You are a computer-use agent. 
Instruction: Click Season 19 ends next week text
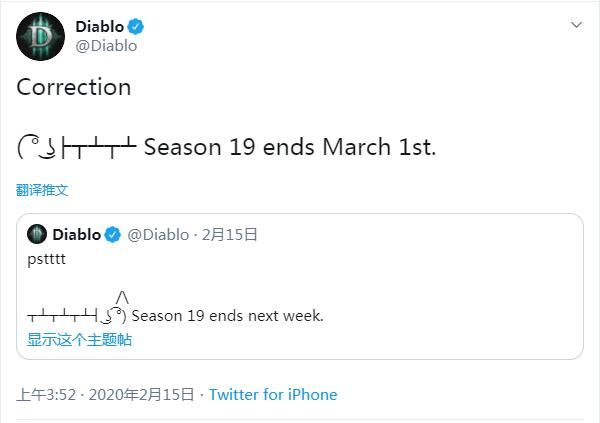click(x=228, y=316)
